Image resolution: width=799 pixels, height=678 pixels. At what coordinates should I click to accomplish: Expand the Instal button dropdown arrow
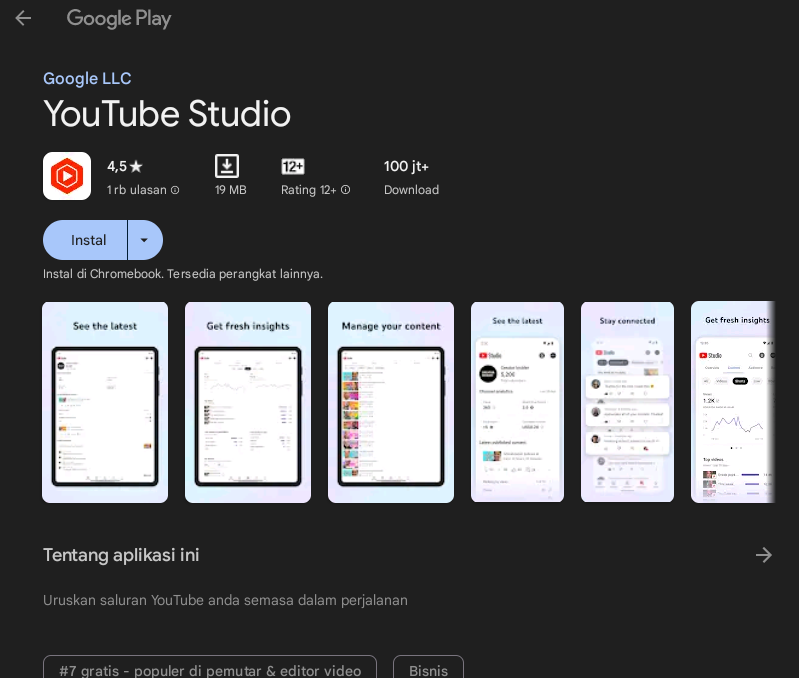click(x=145, y=240)
